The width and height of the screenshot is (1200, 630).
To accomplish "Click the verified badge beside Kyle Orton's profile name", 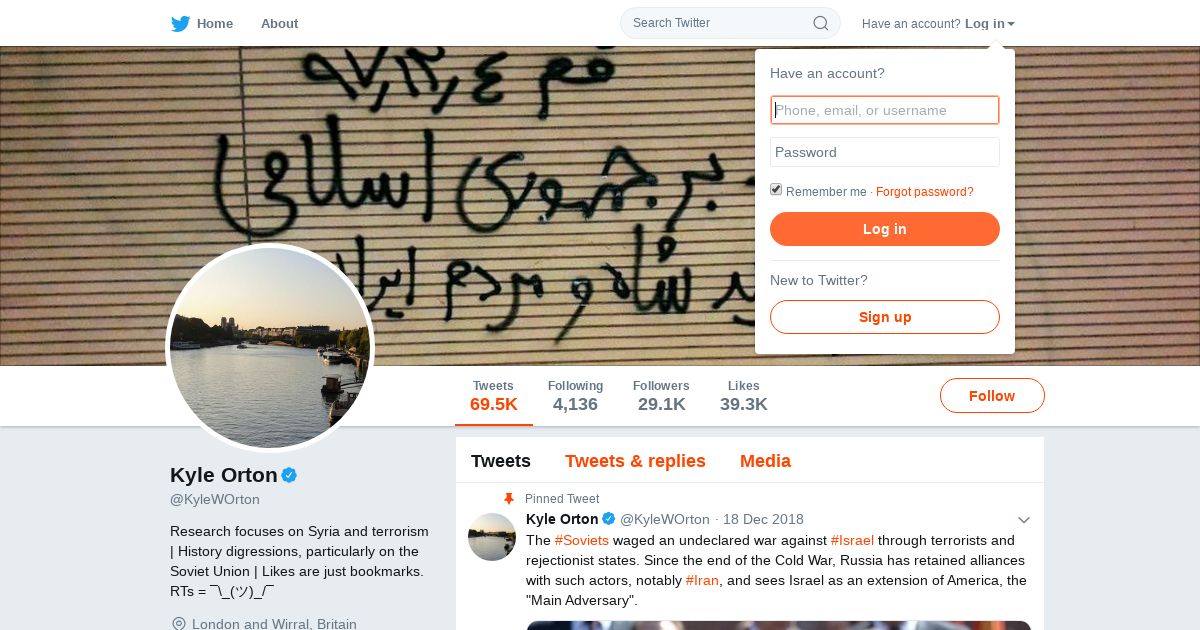I will [x=289, y=475].
